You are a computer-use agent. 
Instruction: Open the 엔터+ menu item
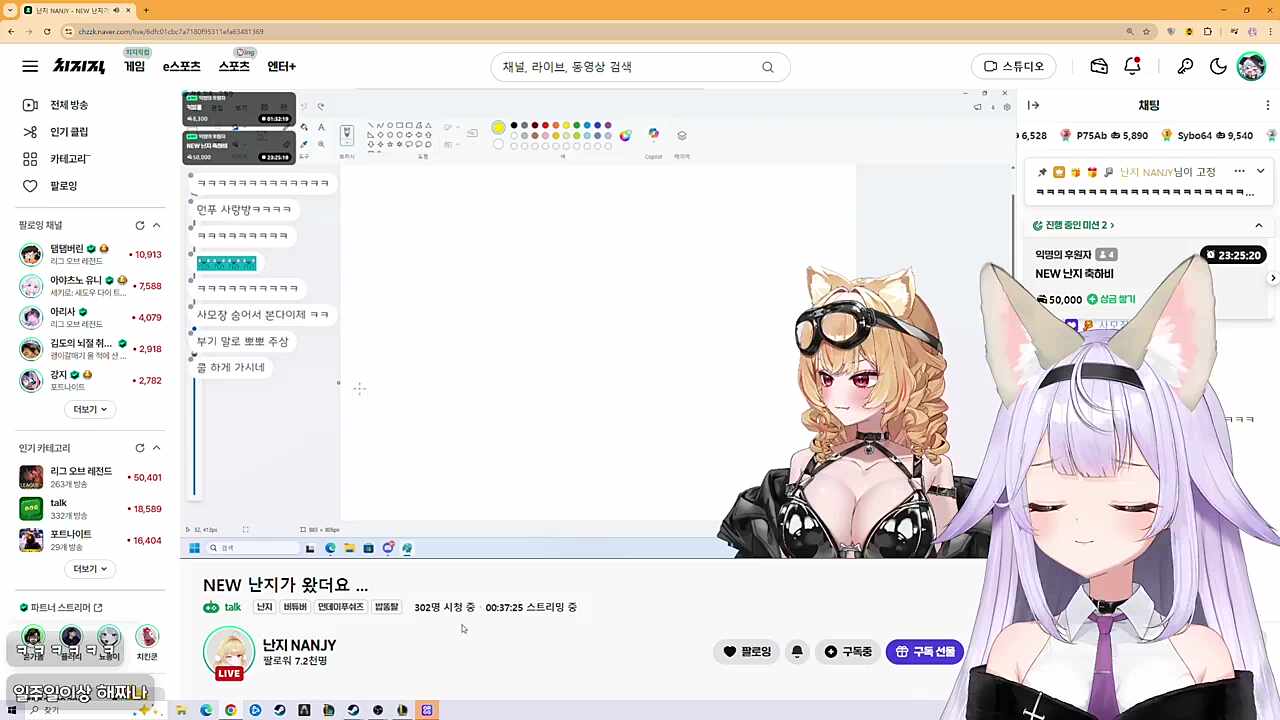(x=281, y=66)
